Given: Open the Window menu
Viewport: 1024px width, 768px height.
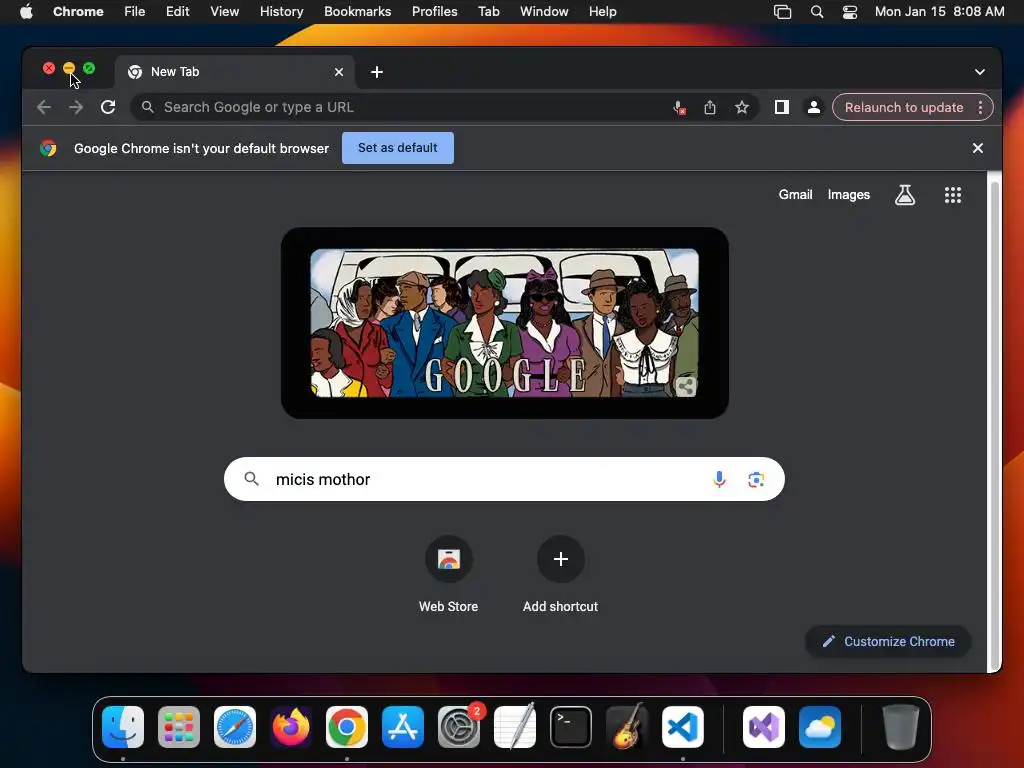Looking at the screenshot, I should point(544,12).
